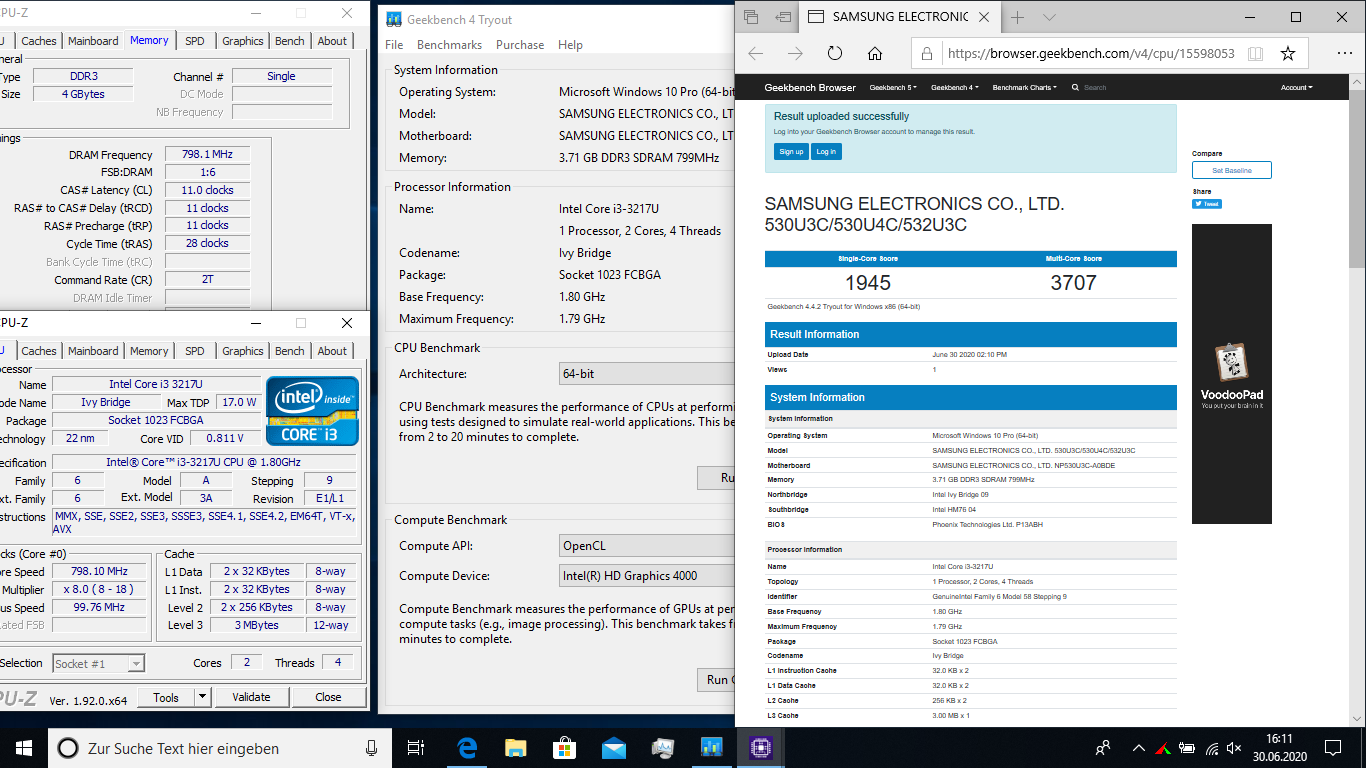Switch to SPD tab in CPU-Z memory window
The height and width of the screenshot is (768, 1366).
[195, 41]
